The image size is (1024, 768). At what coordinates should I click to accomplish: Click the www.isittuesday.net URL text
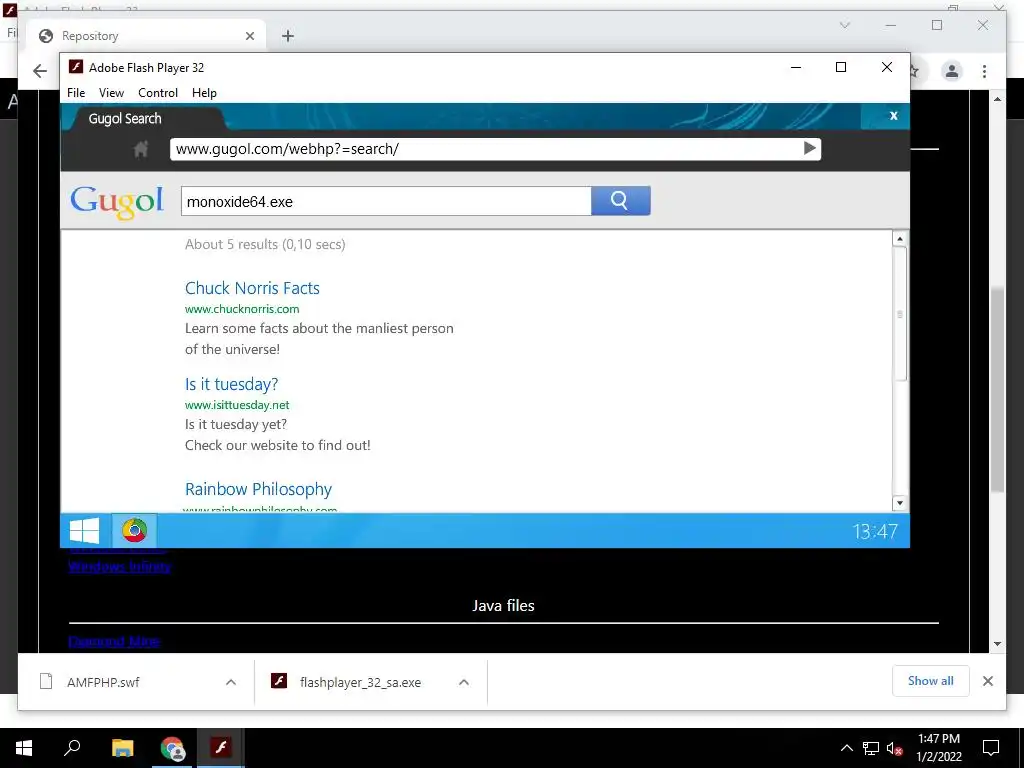(x=237, y=405)
